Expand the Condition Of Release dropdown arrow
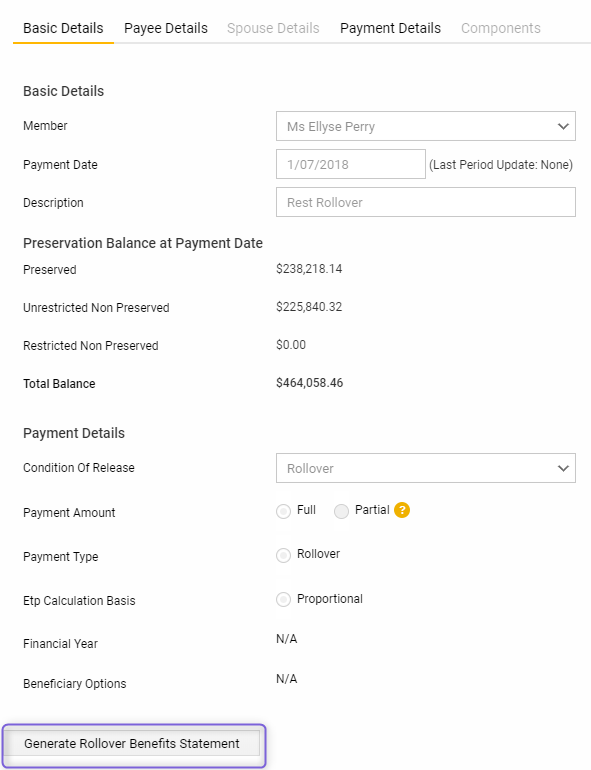The width and height of the screenshot is (591, 770). [563, 468]
